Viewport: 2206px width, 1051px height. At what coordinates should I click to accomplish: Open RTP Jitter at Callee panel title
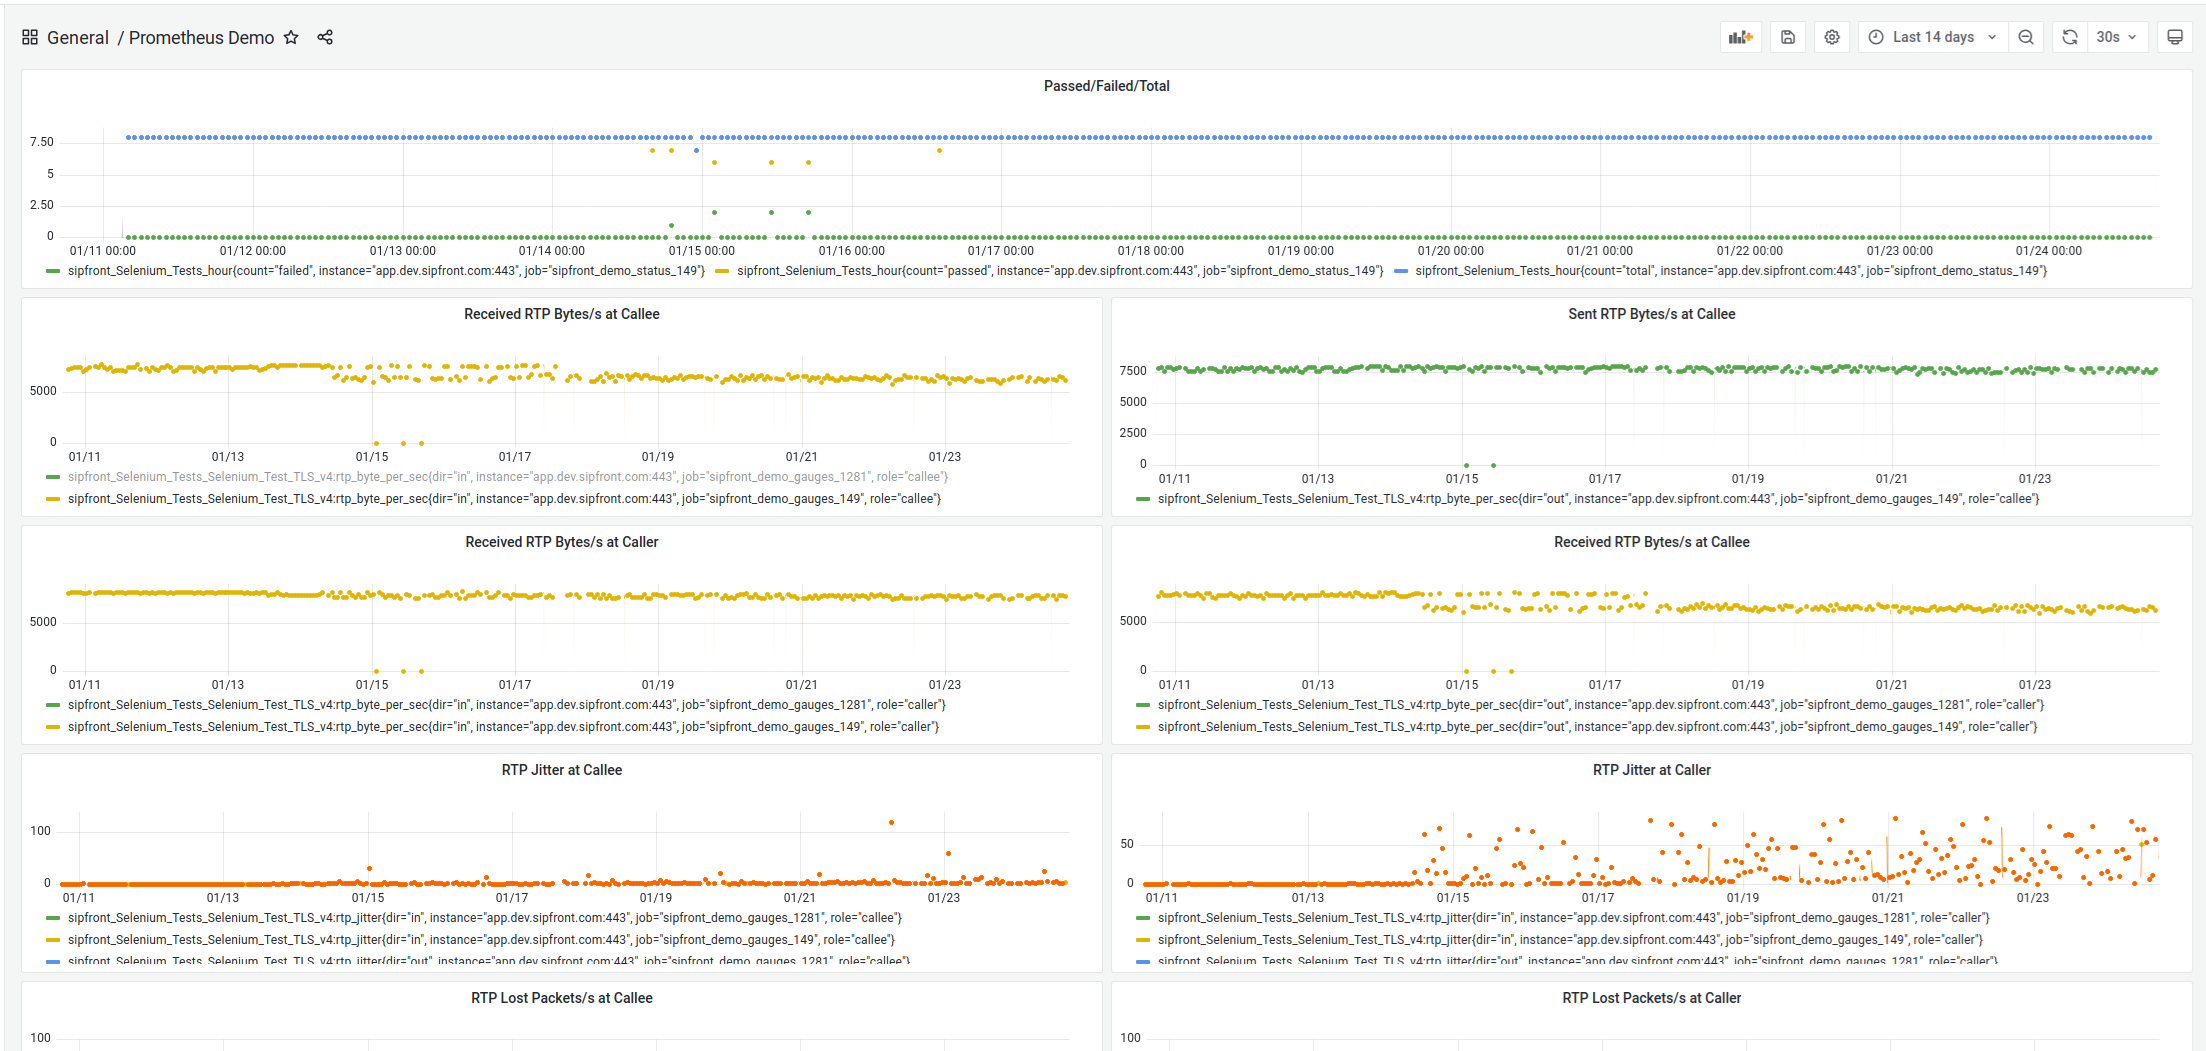[x=561, y=770]
